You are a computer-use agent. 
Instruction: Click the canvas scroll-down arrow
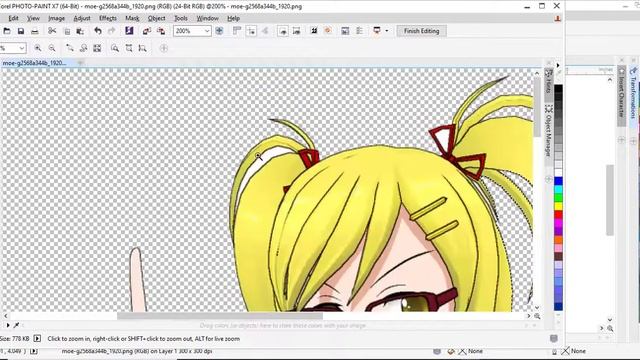[x=537, y=307]
